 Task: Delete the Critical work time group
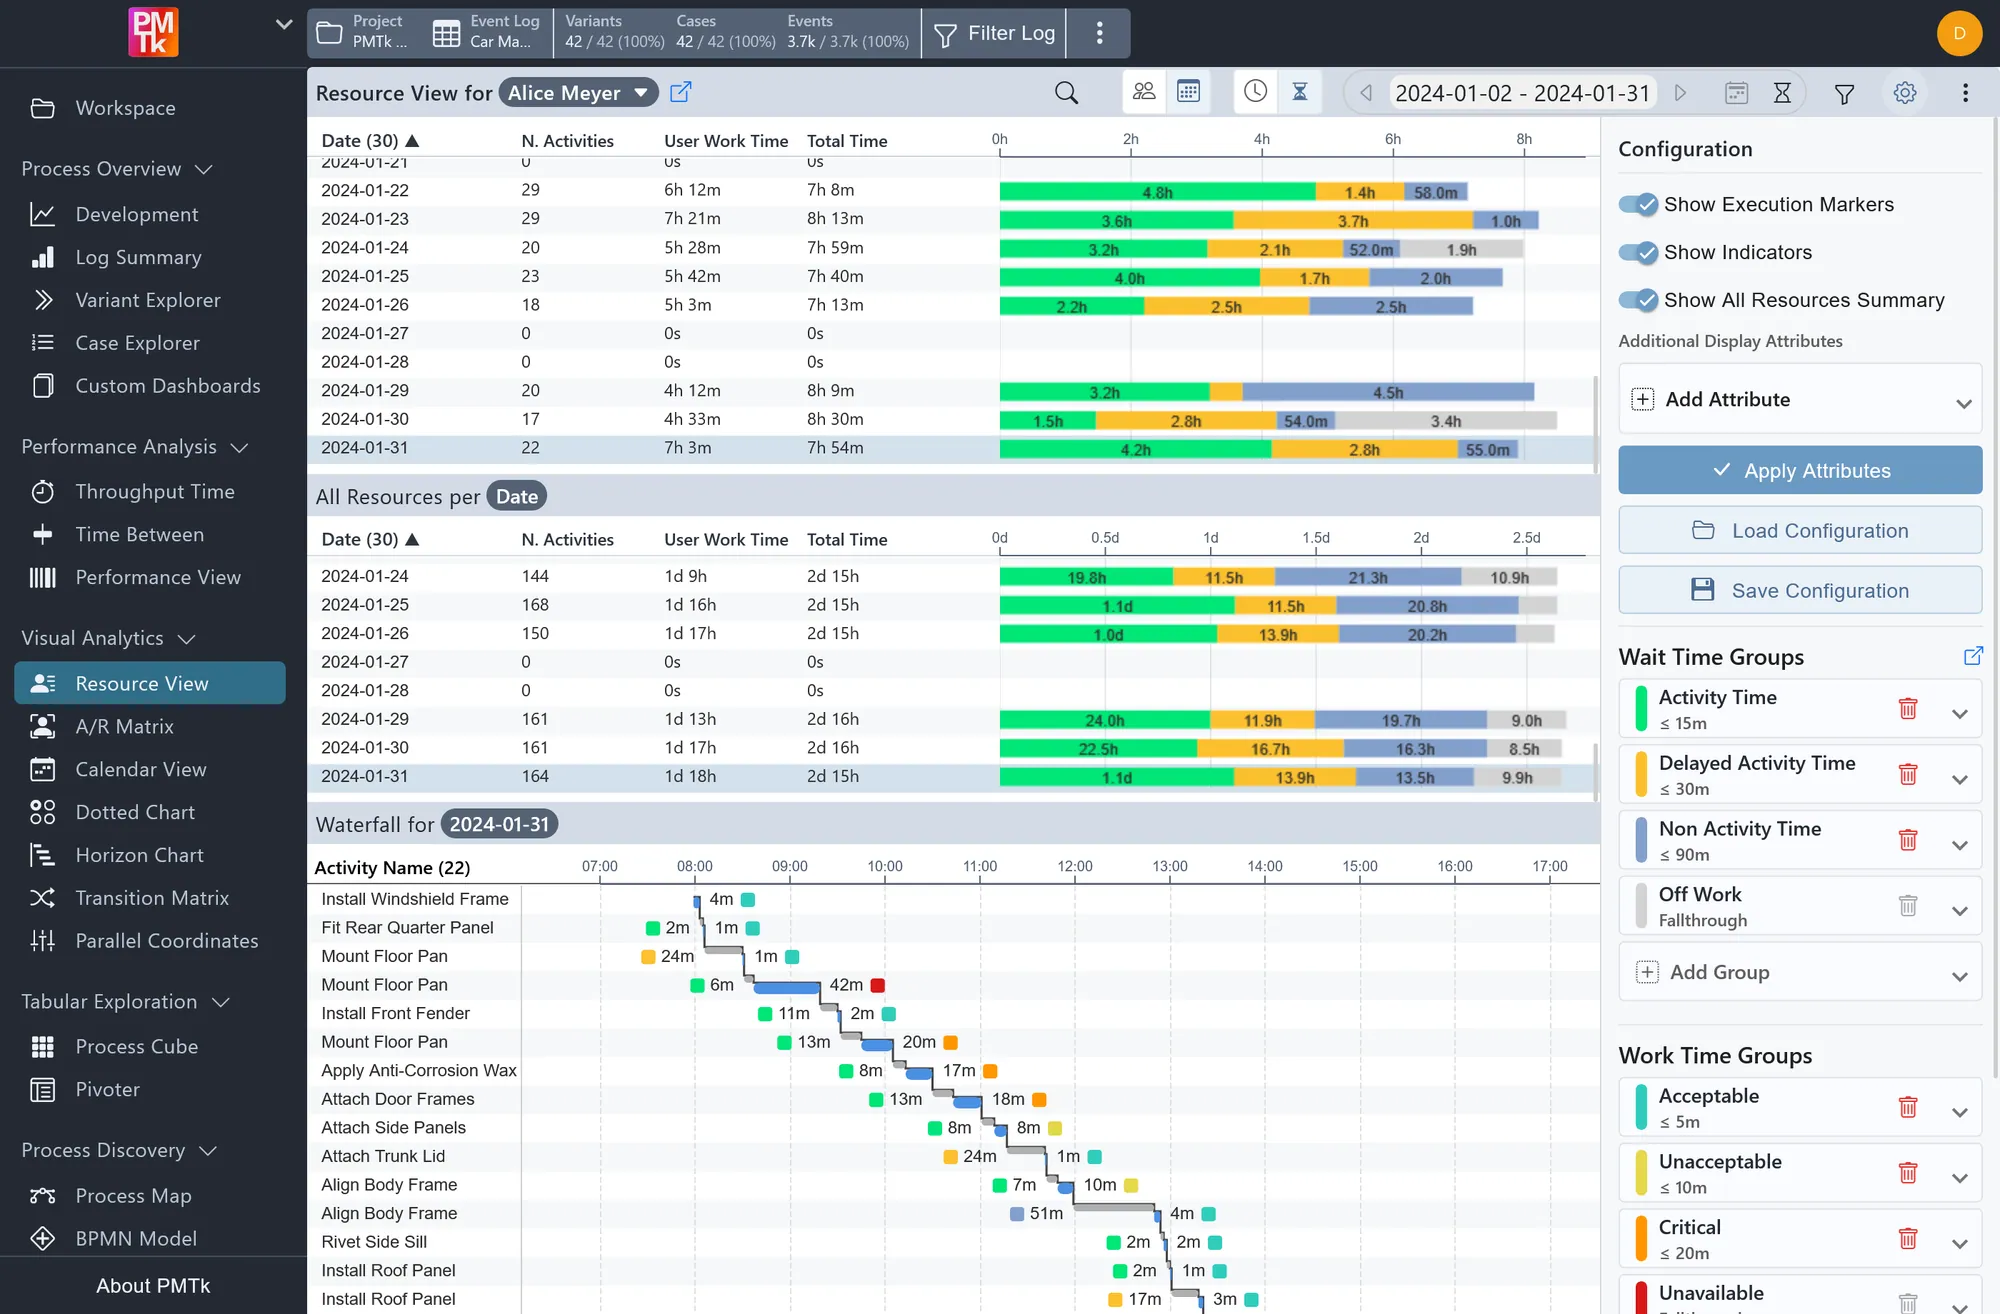(x=1908, y=1239)
